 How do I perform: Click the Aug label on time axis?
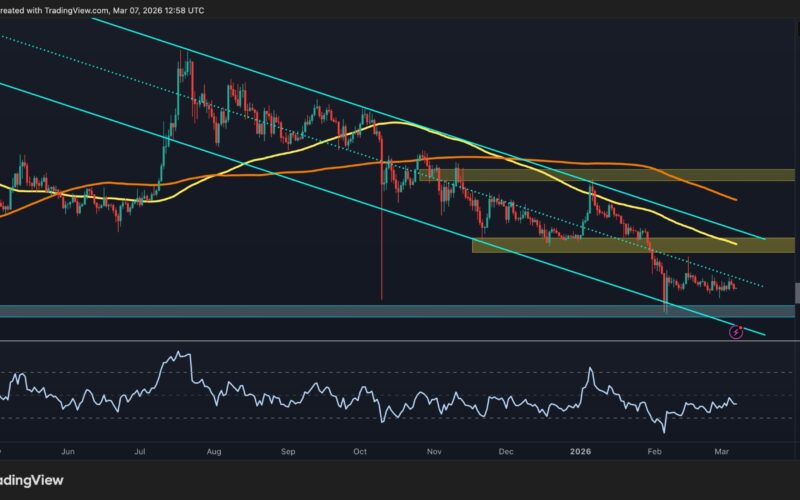pos(212,451)
